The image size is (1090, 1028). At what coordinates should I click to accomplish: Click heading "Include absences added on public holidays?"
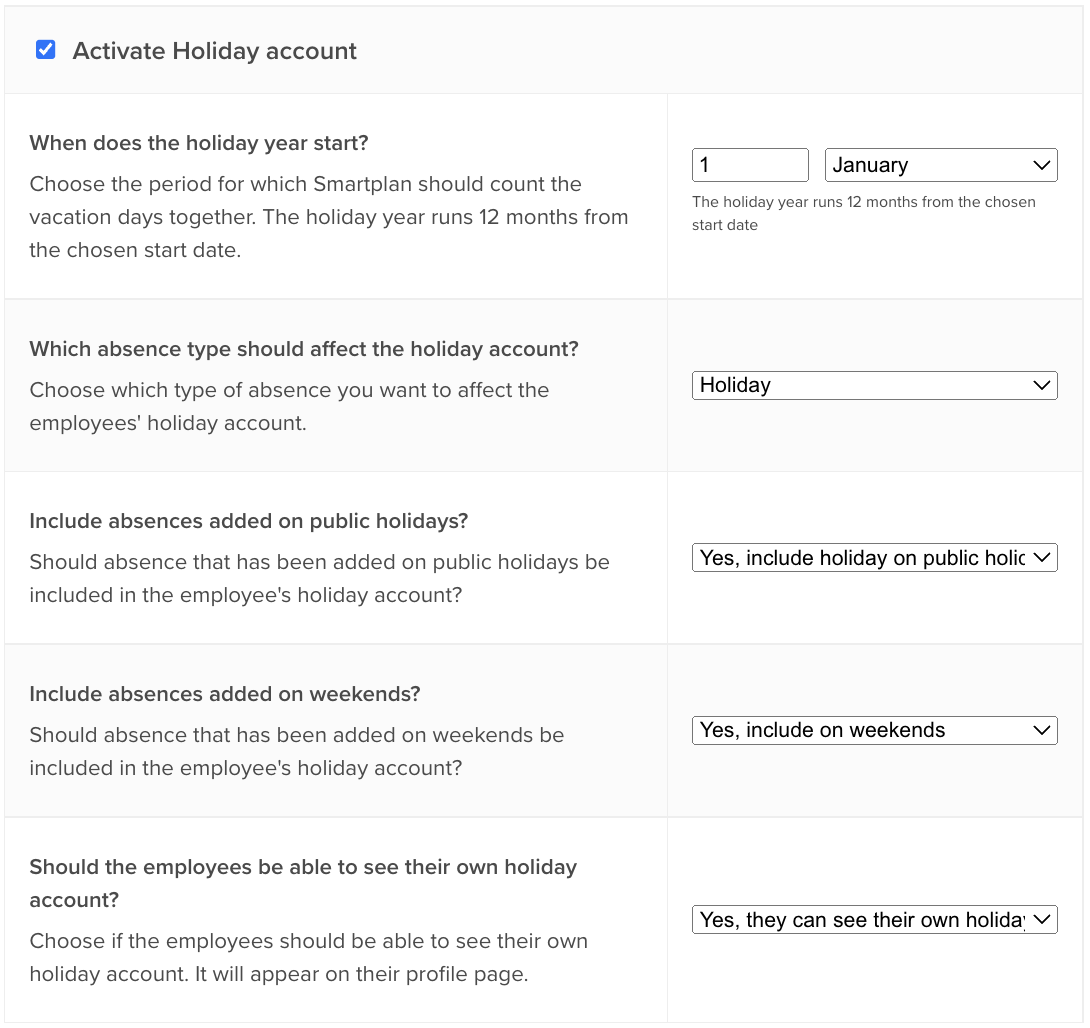(249, 521)
